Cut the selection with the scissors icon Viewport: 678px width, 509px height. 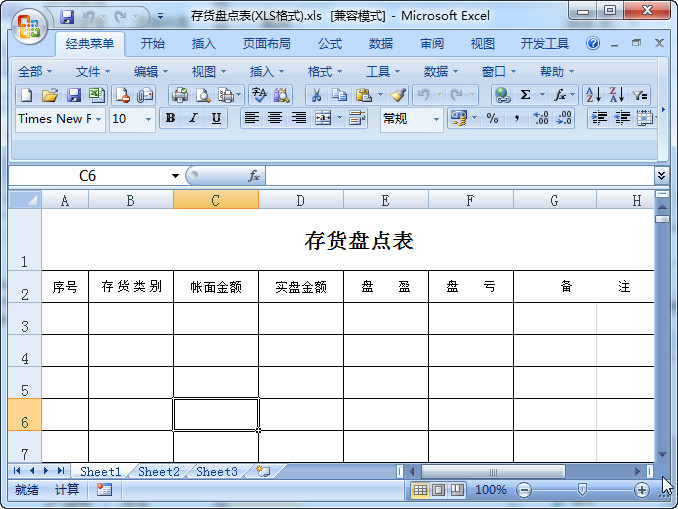(x=317, y=95)
